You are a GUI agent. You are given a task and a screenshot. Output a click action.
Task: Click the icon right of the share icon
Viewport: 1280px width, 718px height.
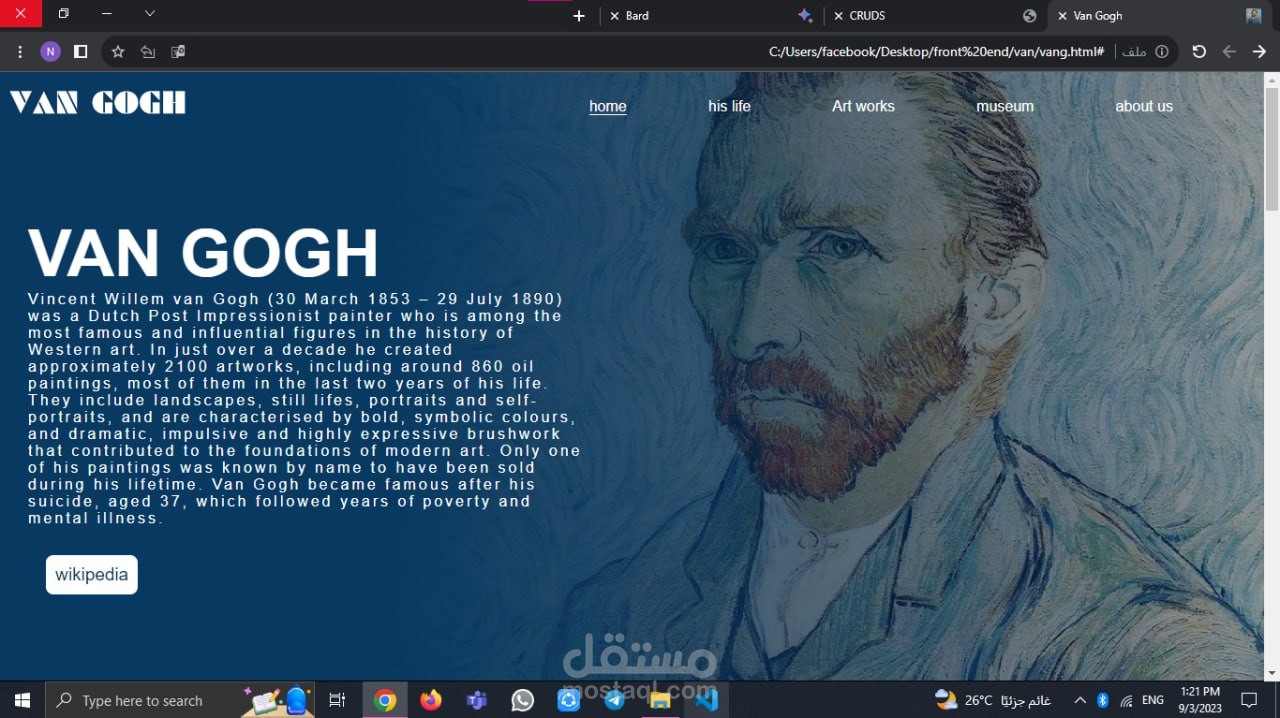click(178, 52)
